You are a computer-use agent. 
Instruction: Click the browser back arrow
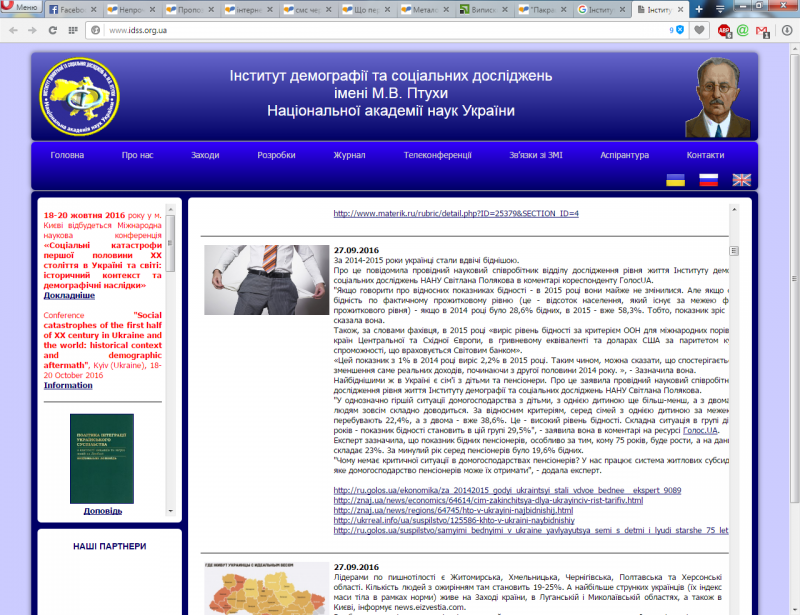[x=13, y=30]
